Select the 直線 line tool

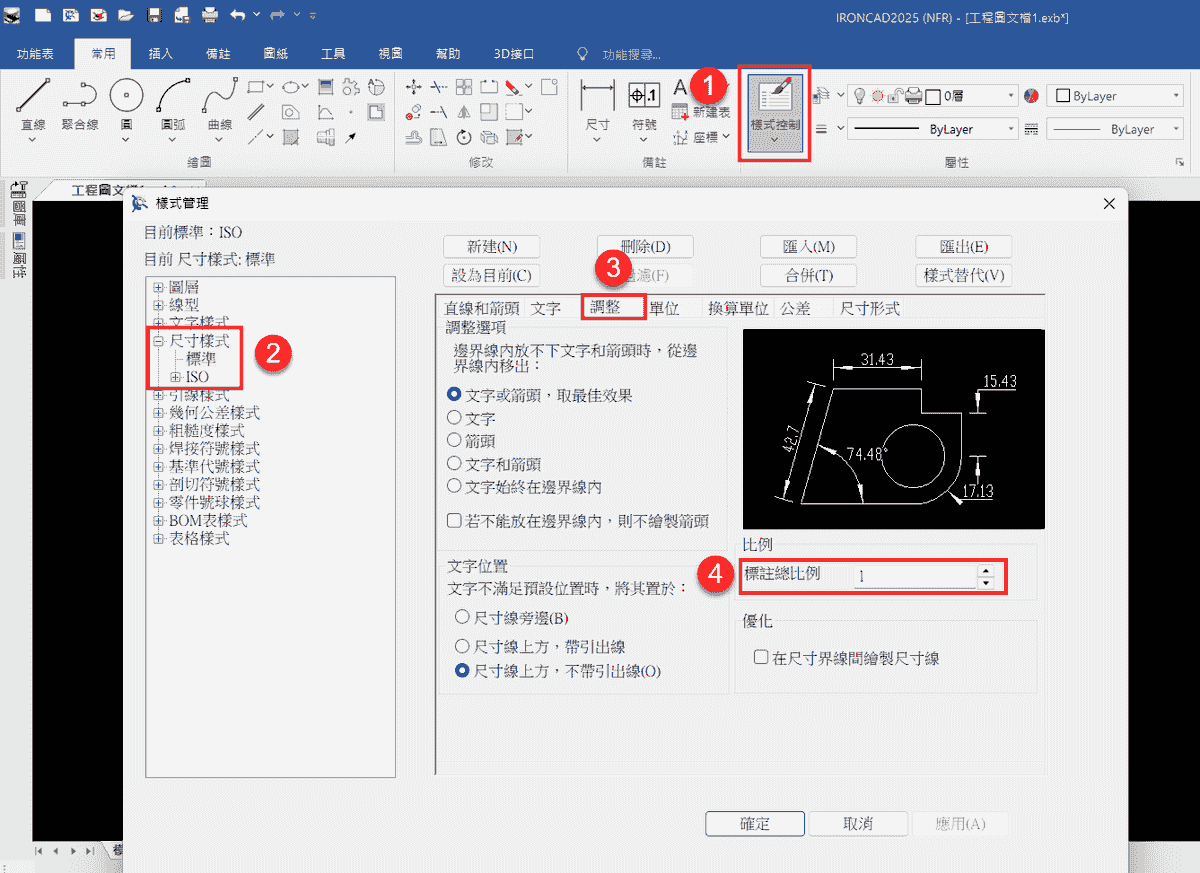(33, 105)
